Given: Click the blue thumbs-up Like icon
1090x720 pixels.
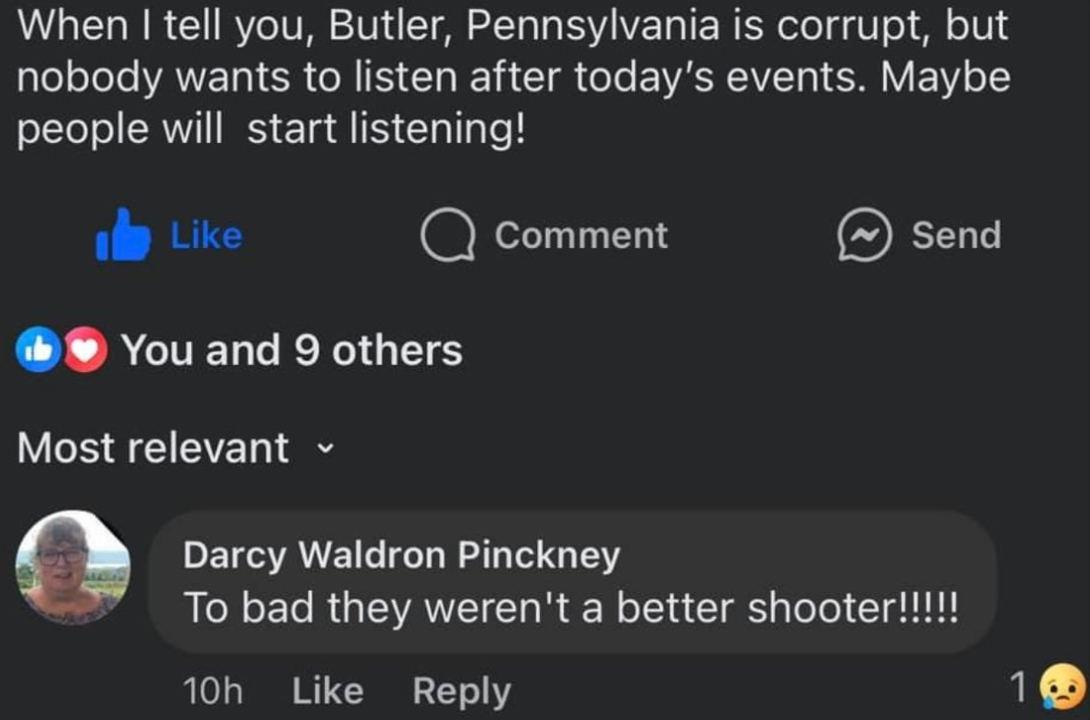Looking at the screenshot, I should [123, 235].
